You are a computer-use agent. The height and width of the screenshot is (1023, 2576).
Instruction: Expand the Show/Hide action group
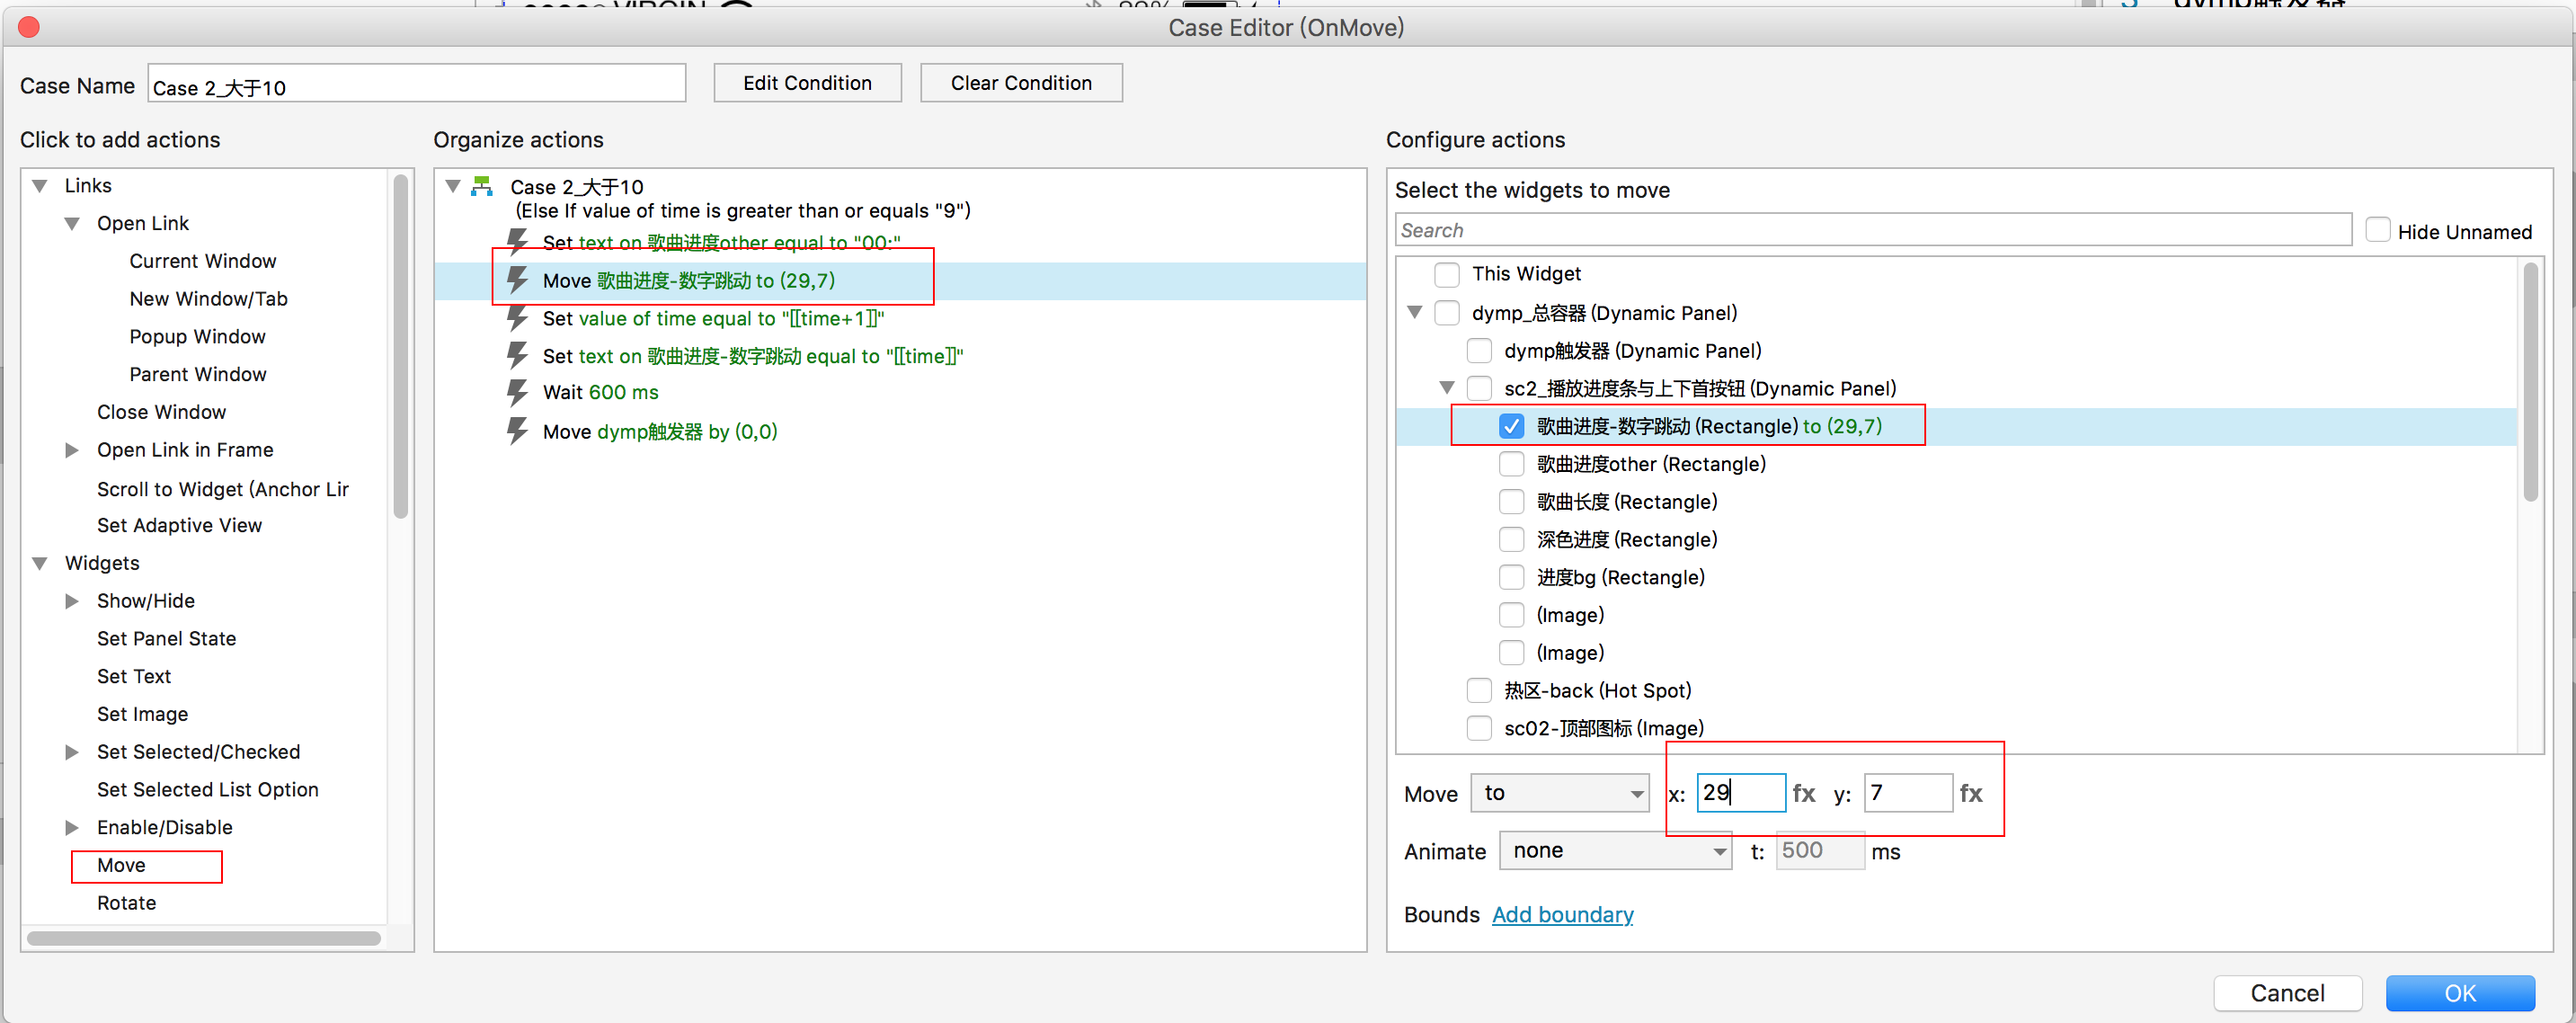[x=72, y=601]
